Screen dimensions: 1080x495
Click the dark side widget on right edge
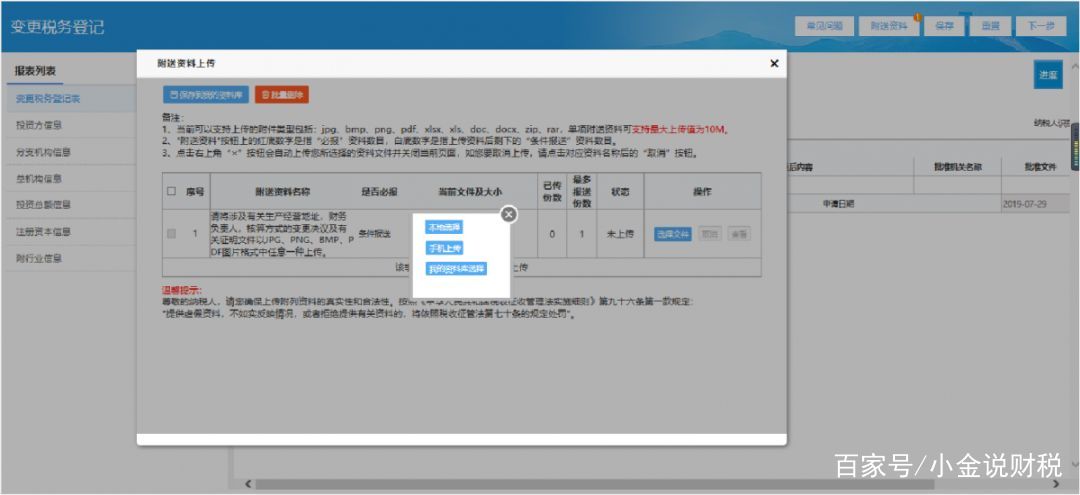pos(1075,147)
